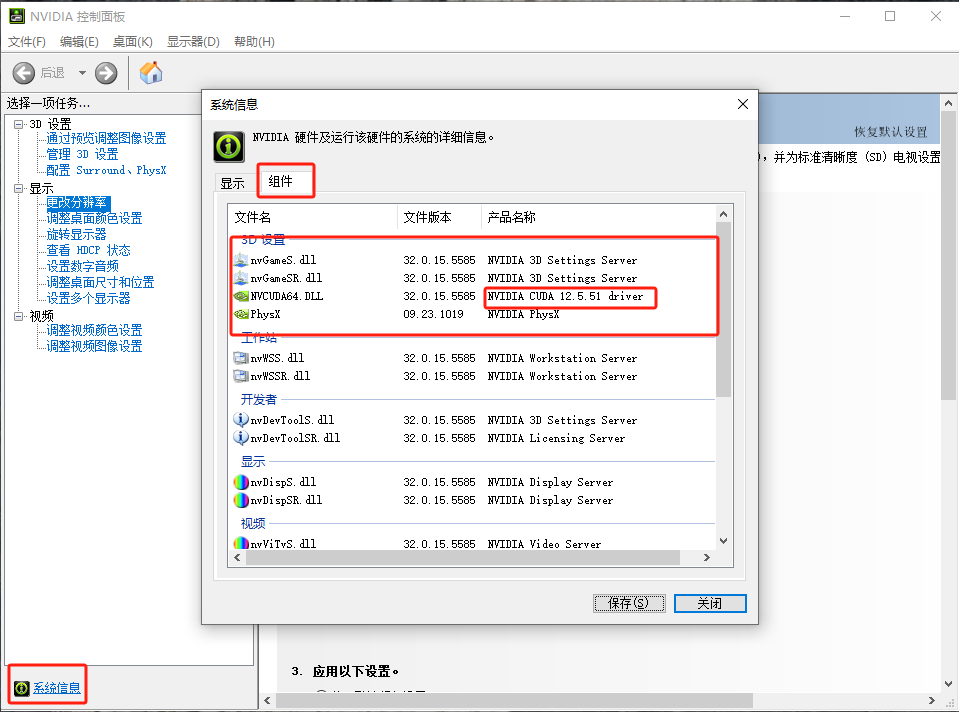The height and width of the screenshot is (712, 959).
Task: Collapse the 显示 tree node
Action: (x=18, y=188)
